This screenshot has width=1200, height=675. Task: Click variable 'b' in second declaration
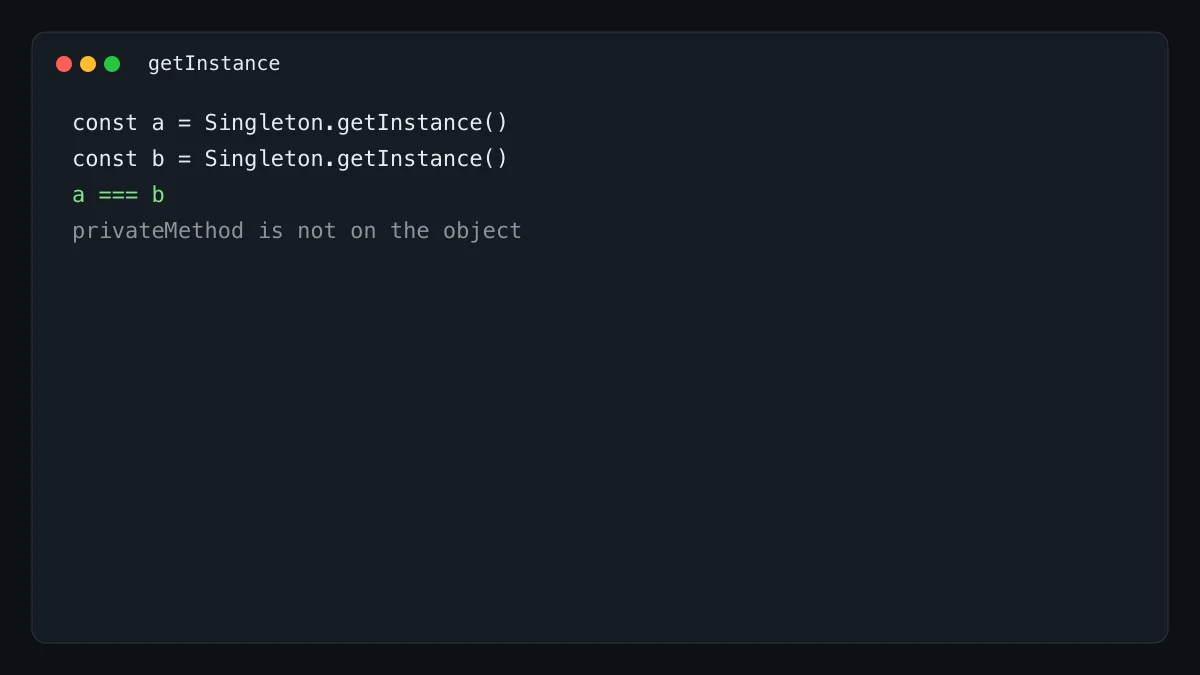tap(158, 159)
